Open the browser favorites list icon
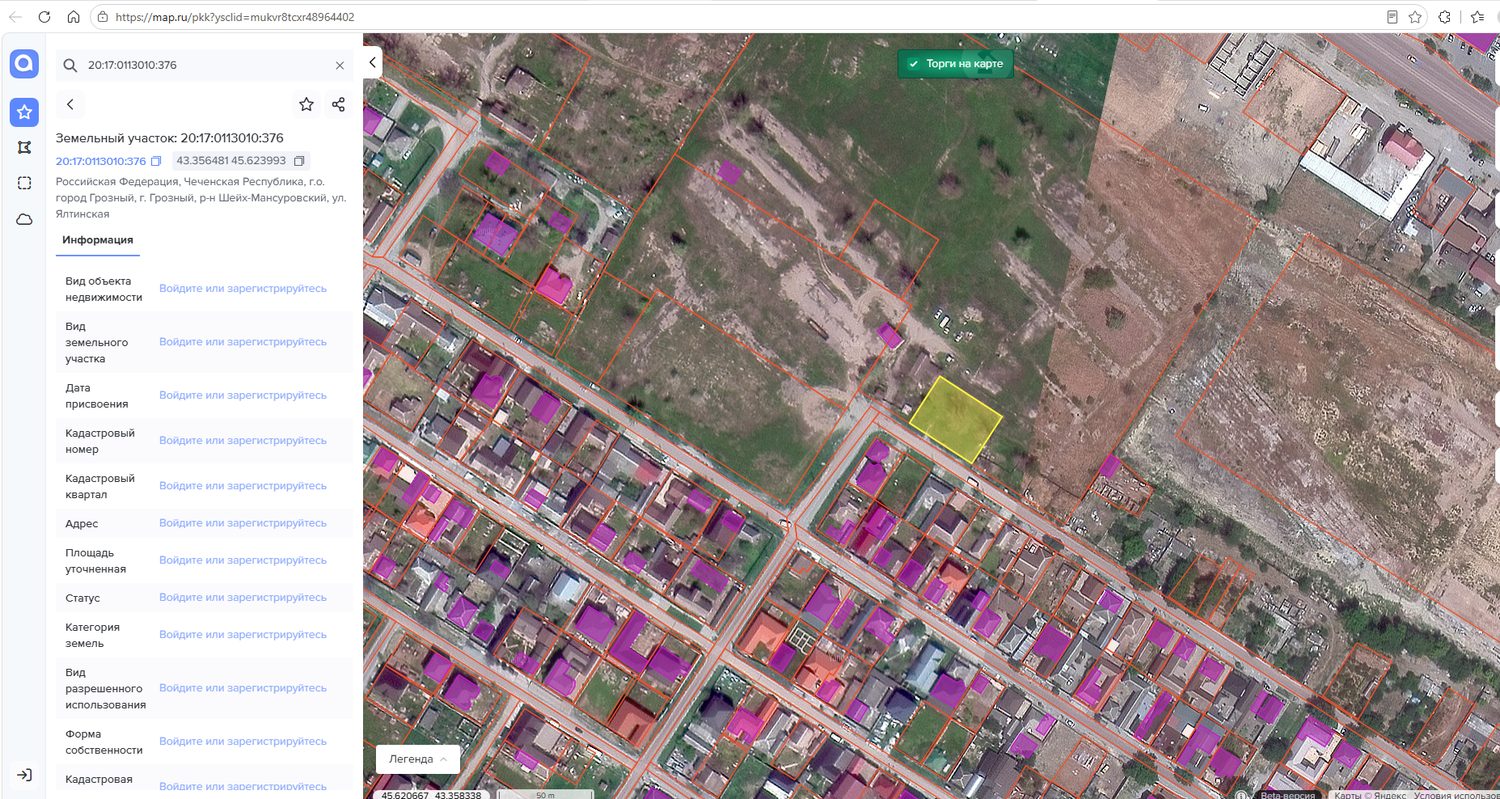 coord(1478,17)
